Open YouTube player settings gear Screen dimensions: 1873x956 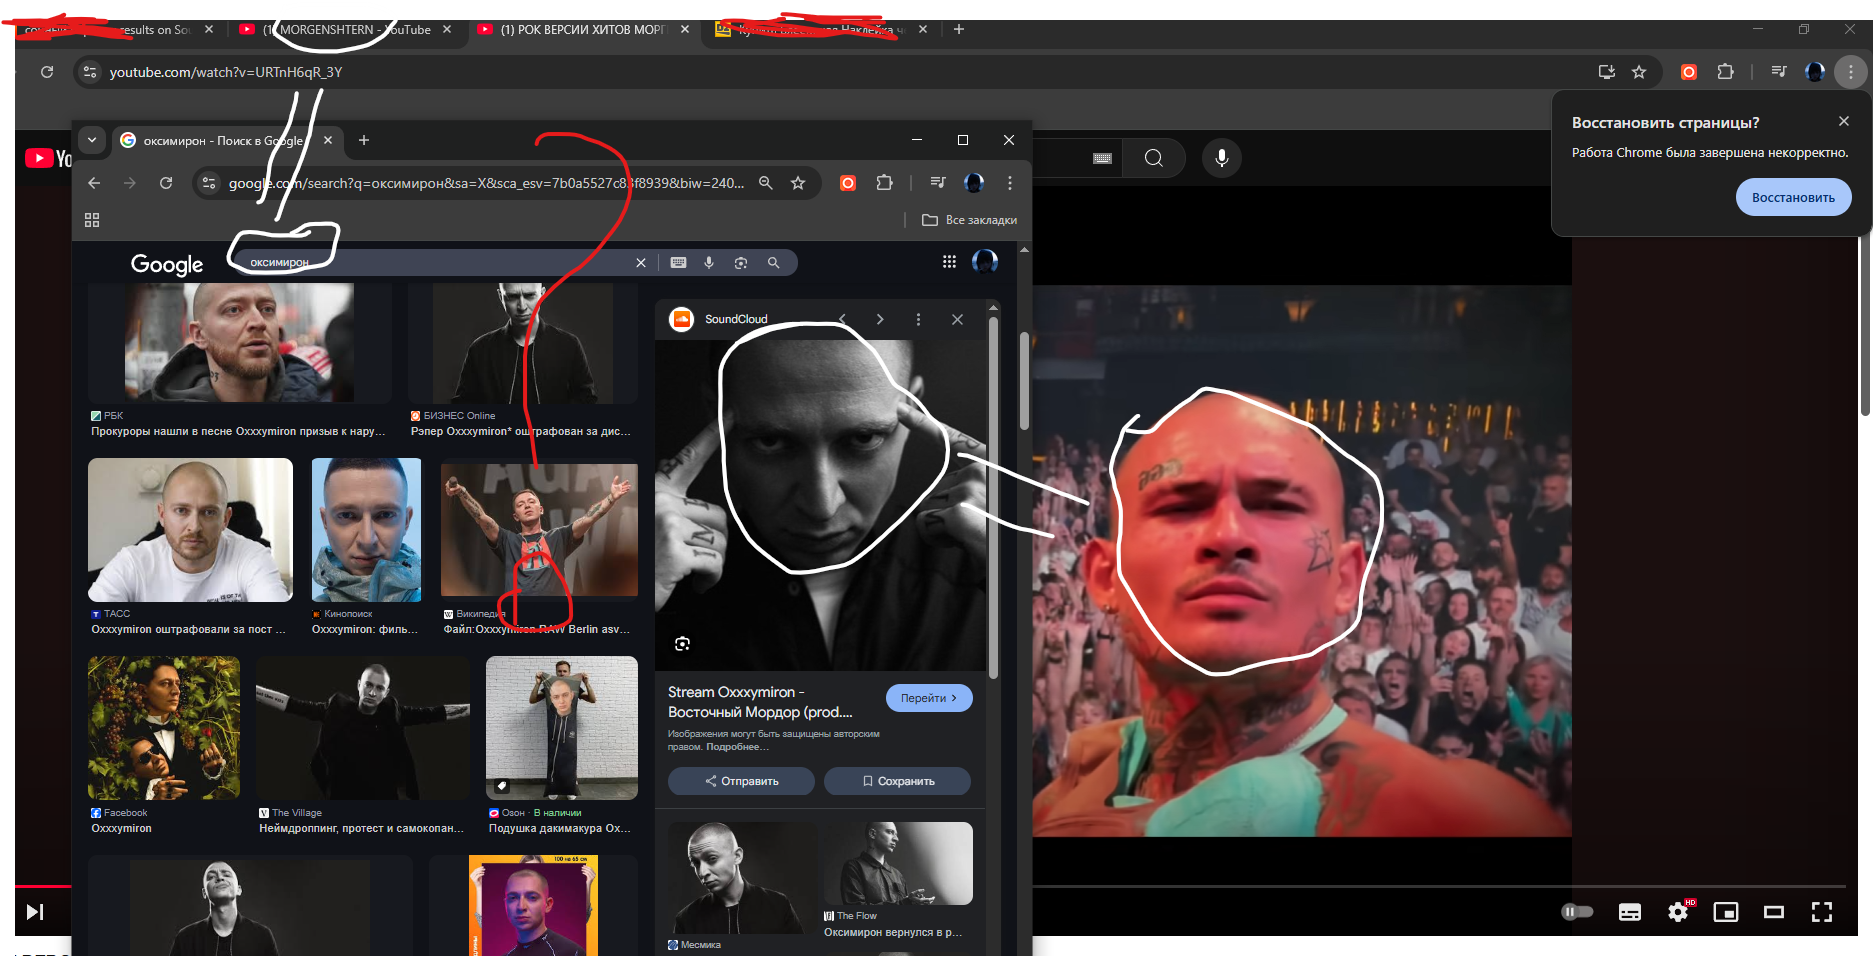pyautogui.click(x=1679, y=911)
